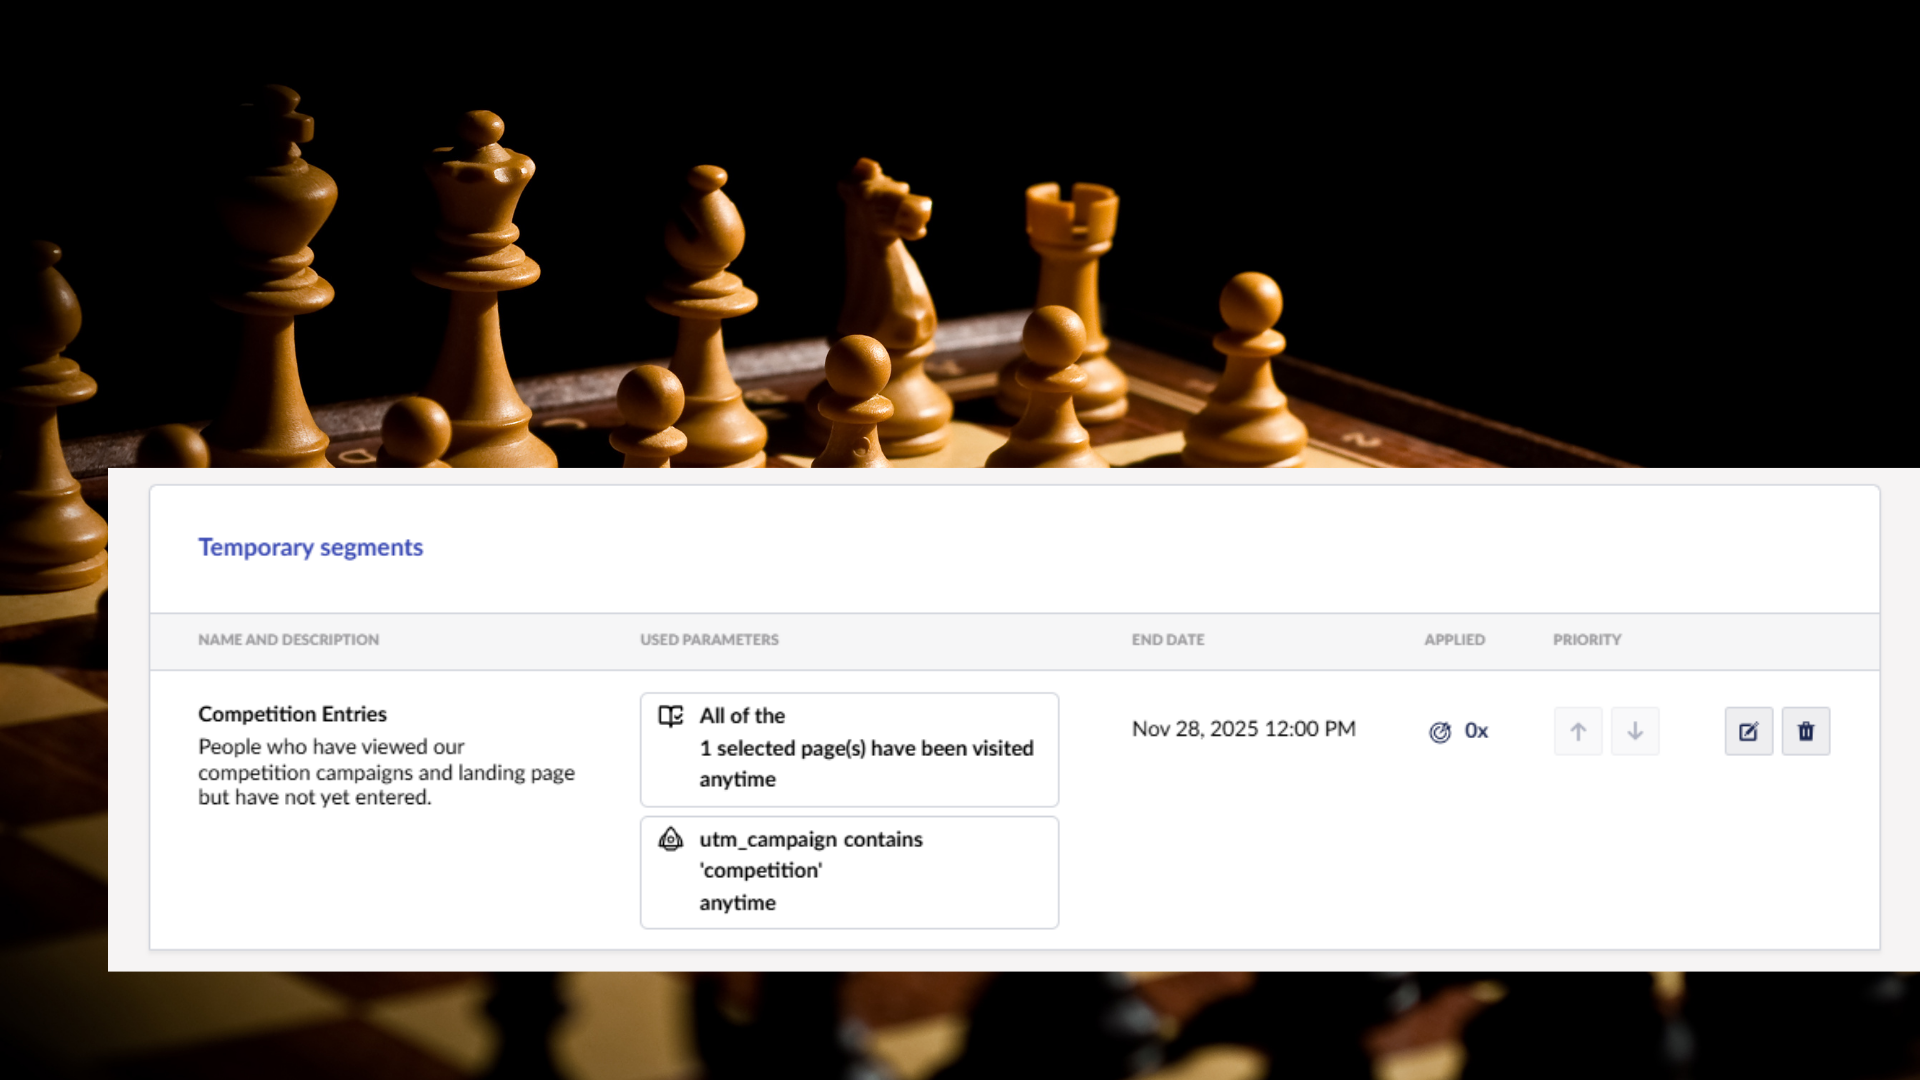Screen dimensions: 1920x1080
Task: Click the Applied column header
Action: pos(1455,640)
